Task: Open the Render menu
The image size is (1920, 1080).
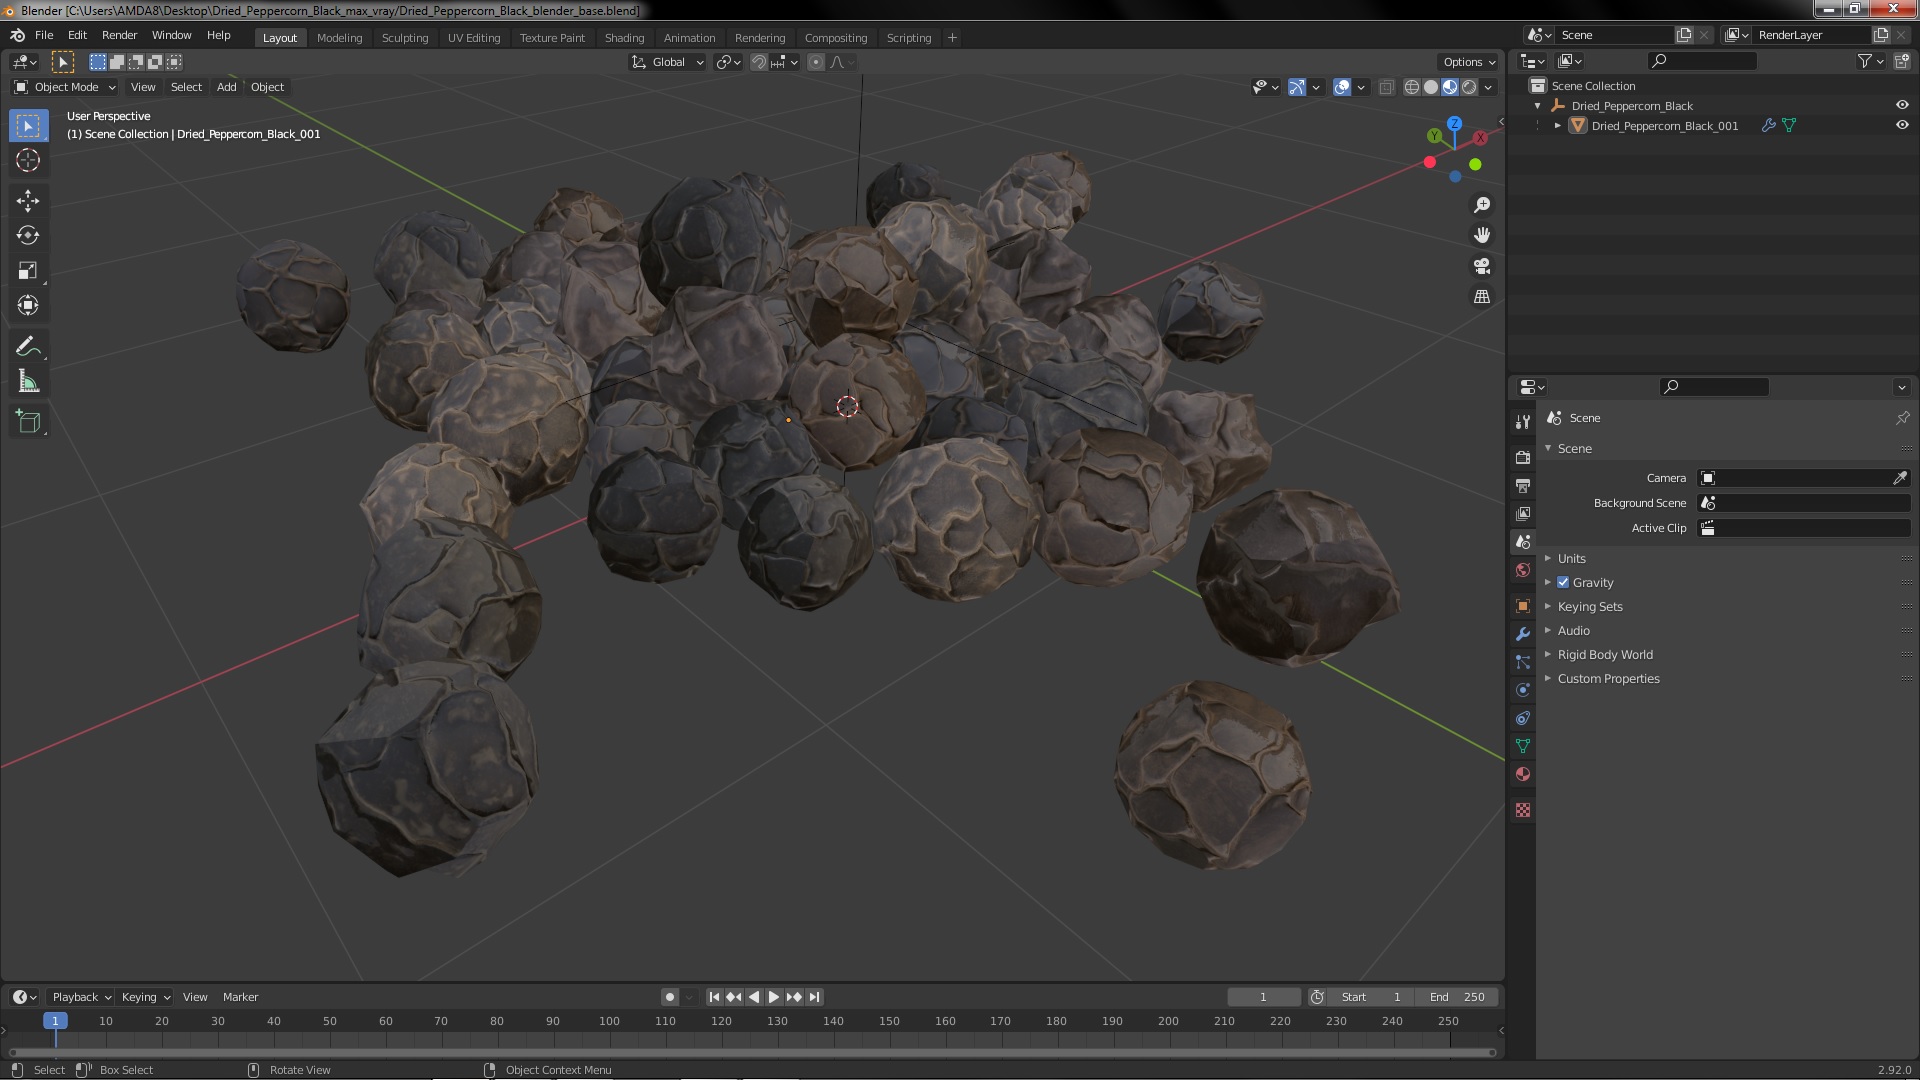Action: tap(119, 35)
